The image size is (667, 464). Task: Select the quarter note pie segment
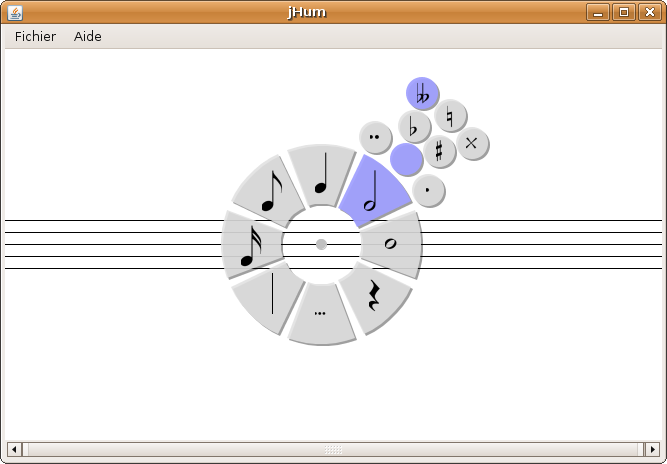tap(322, 175)
